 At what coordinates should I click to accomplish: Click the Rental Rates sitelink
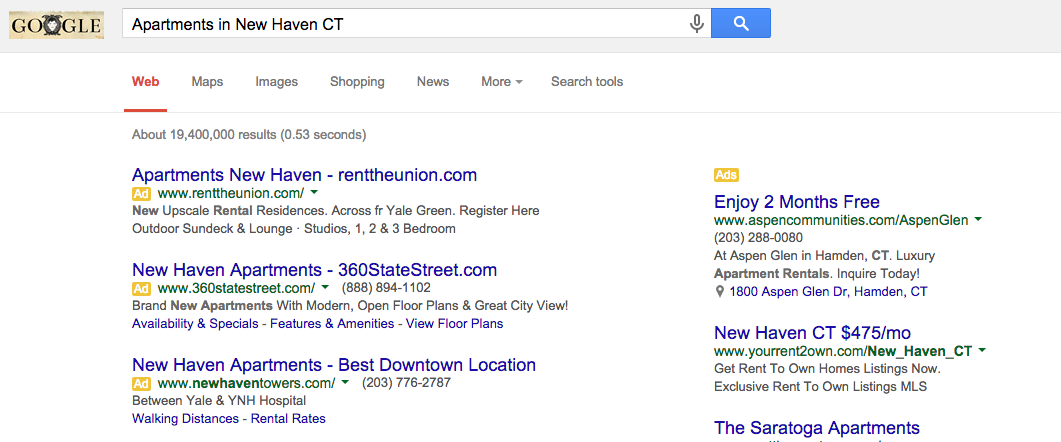point(288,419)
